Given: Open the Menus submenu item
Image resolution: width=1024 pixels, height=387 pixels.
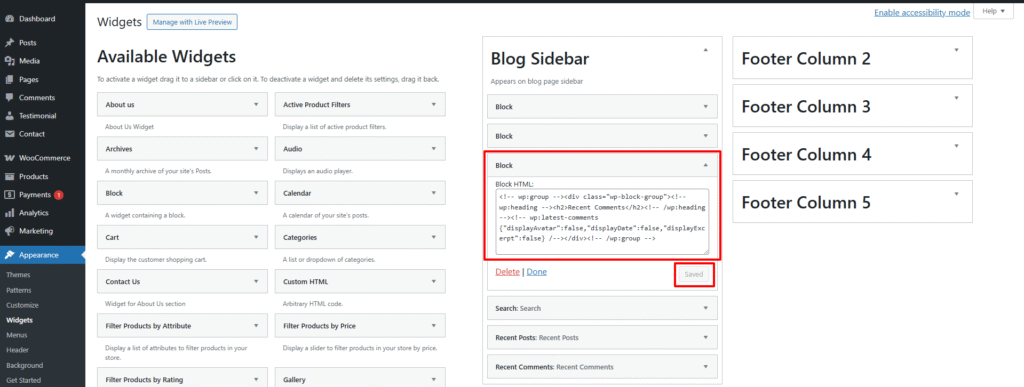Looking at the screenshot, I should 17,335.
